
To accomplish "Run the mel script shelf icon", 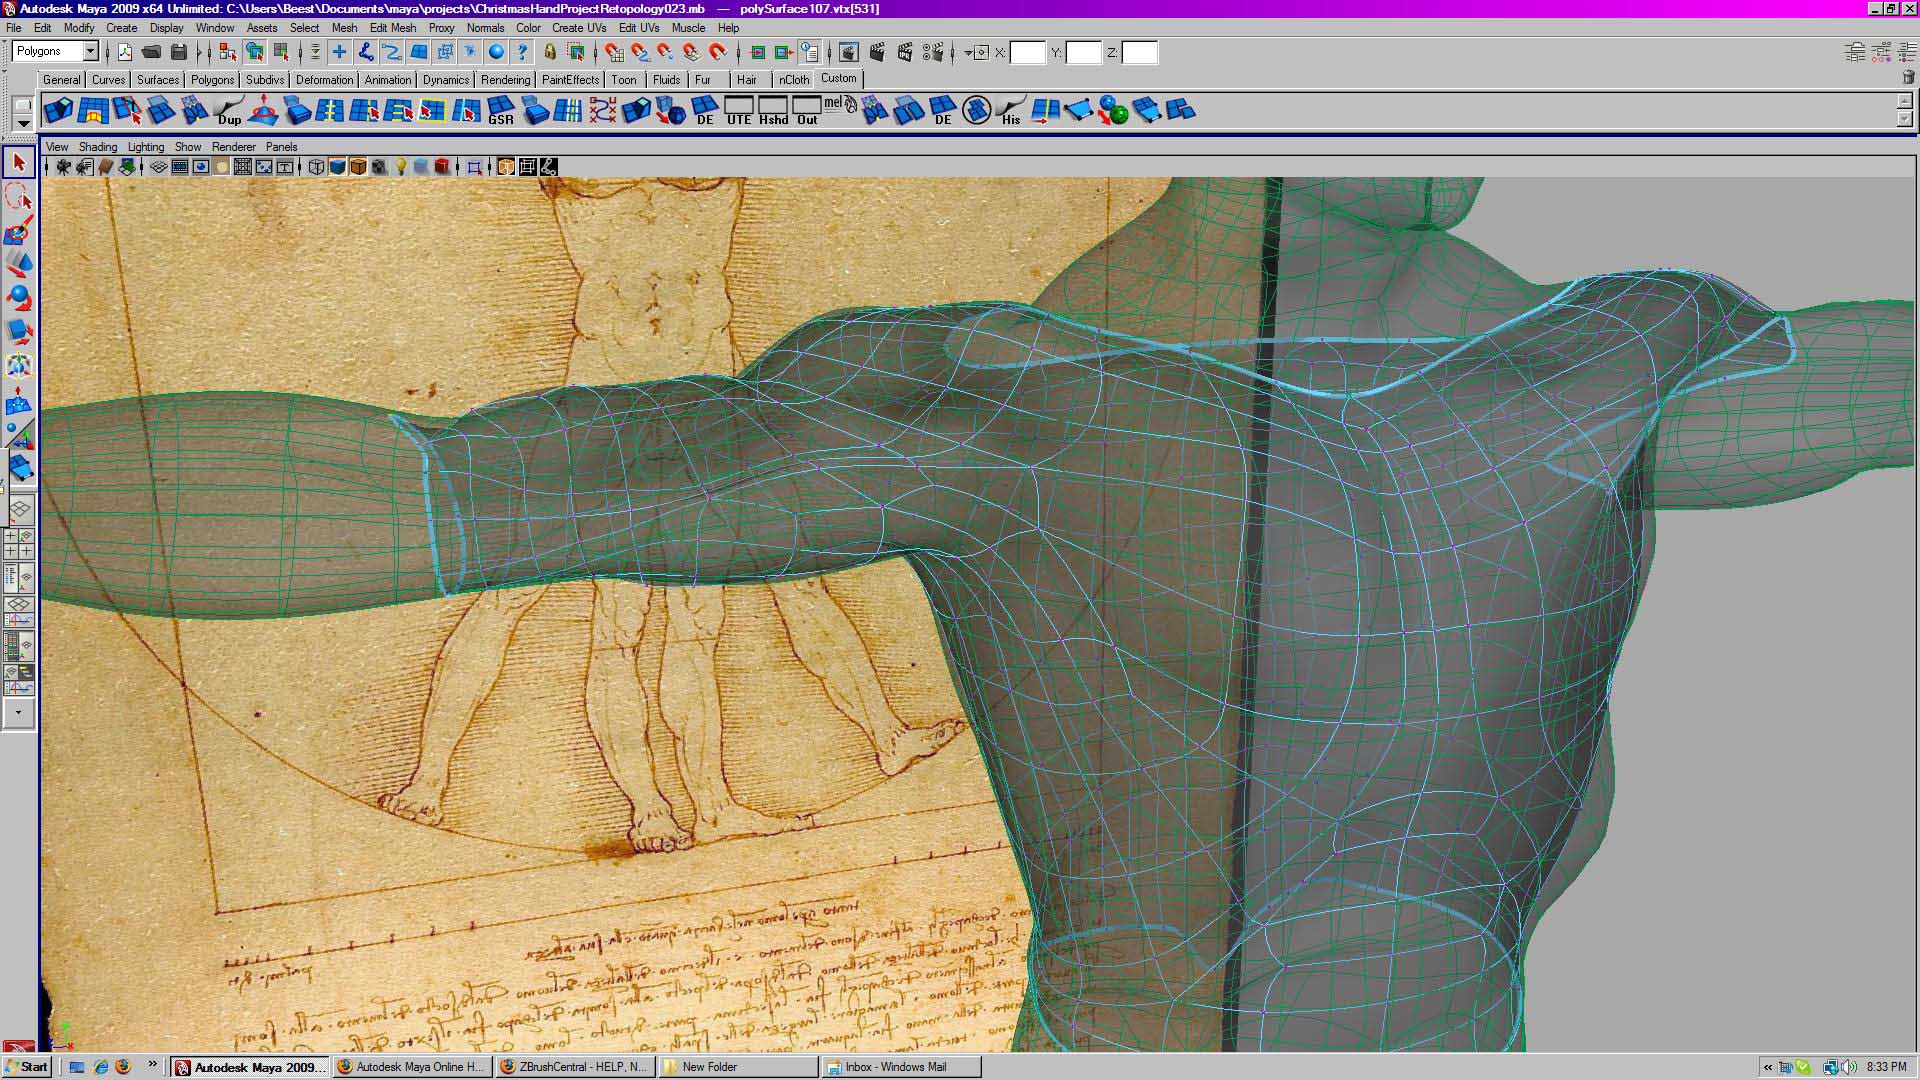I will (840, 106).
